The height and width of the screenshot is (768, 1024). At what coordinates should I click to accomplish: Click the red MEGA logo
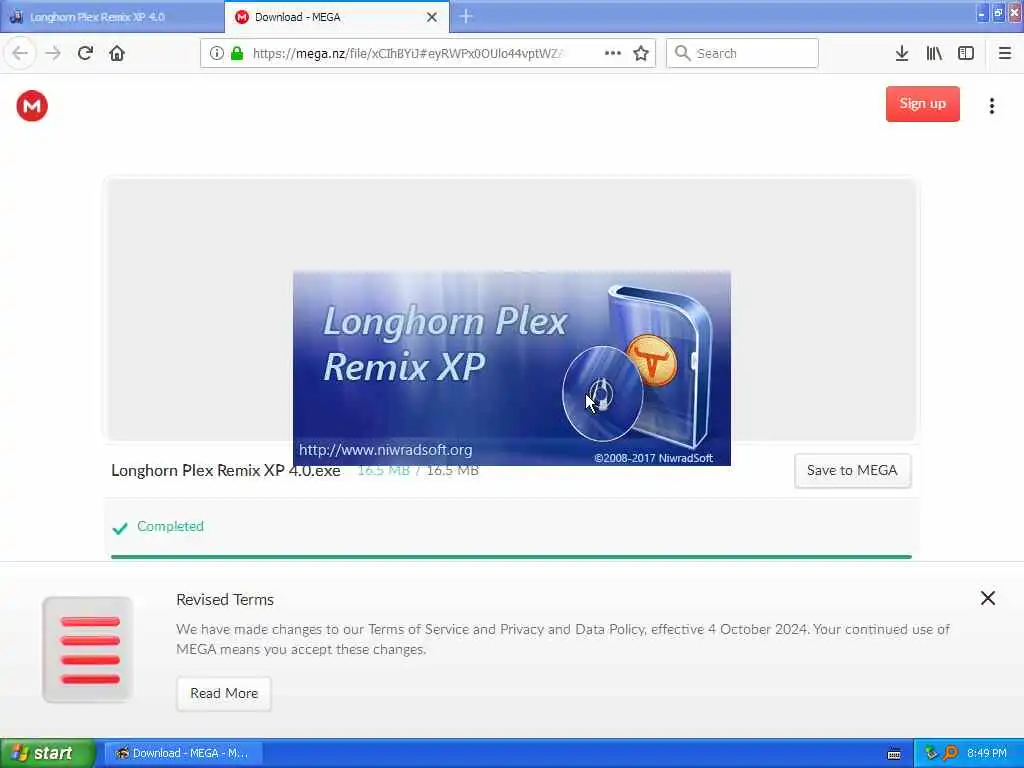point(32,106)
